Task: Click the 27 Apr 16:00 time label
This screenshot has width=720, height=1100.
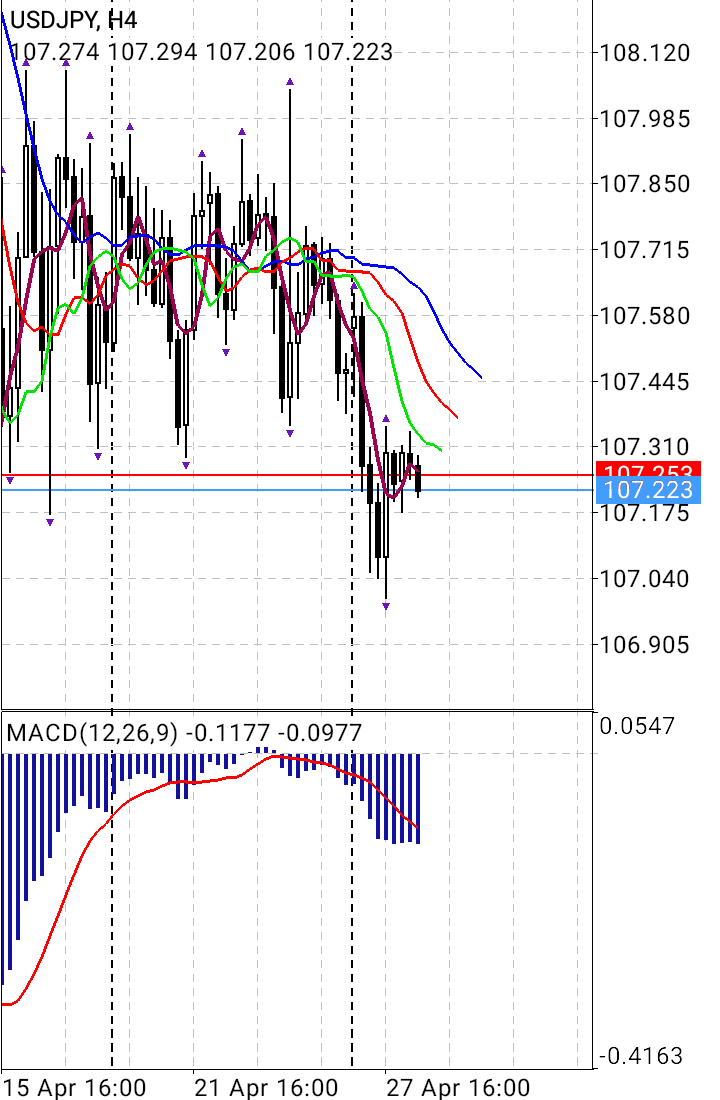Action: point(458,1088)
